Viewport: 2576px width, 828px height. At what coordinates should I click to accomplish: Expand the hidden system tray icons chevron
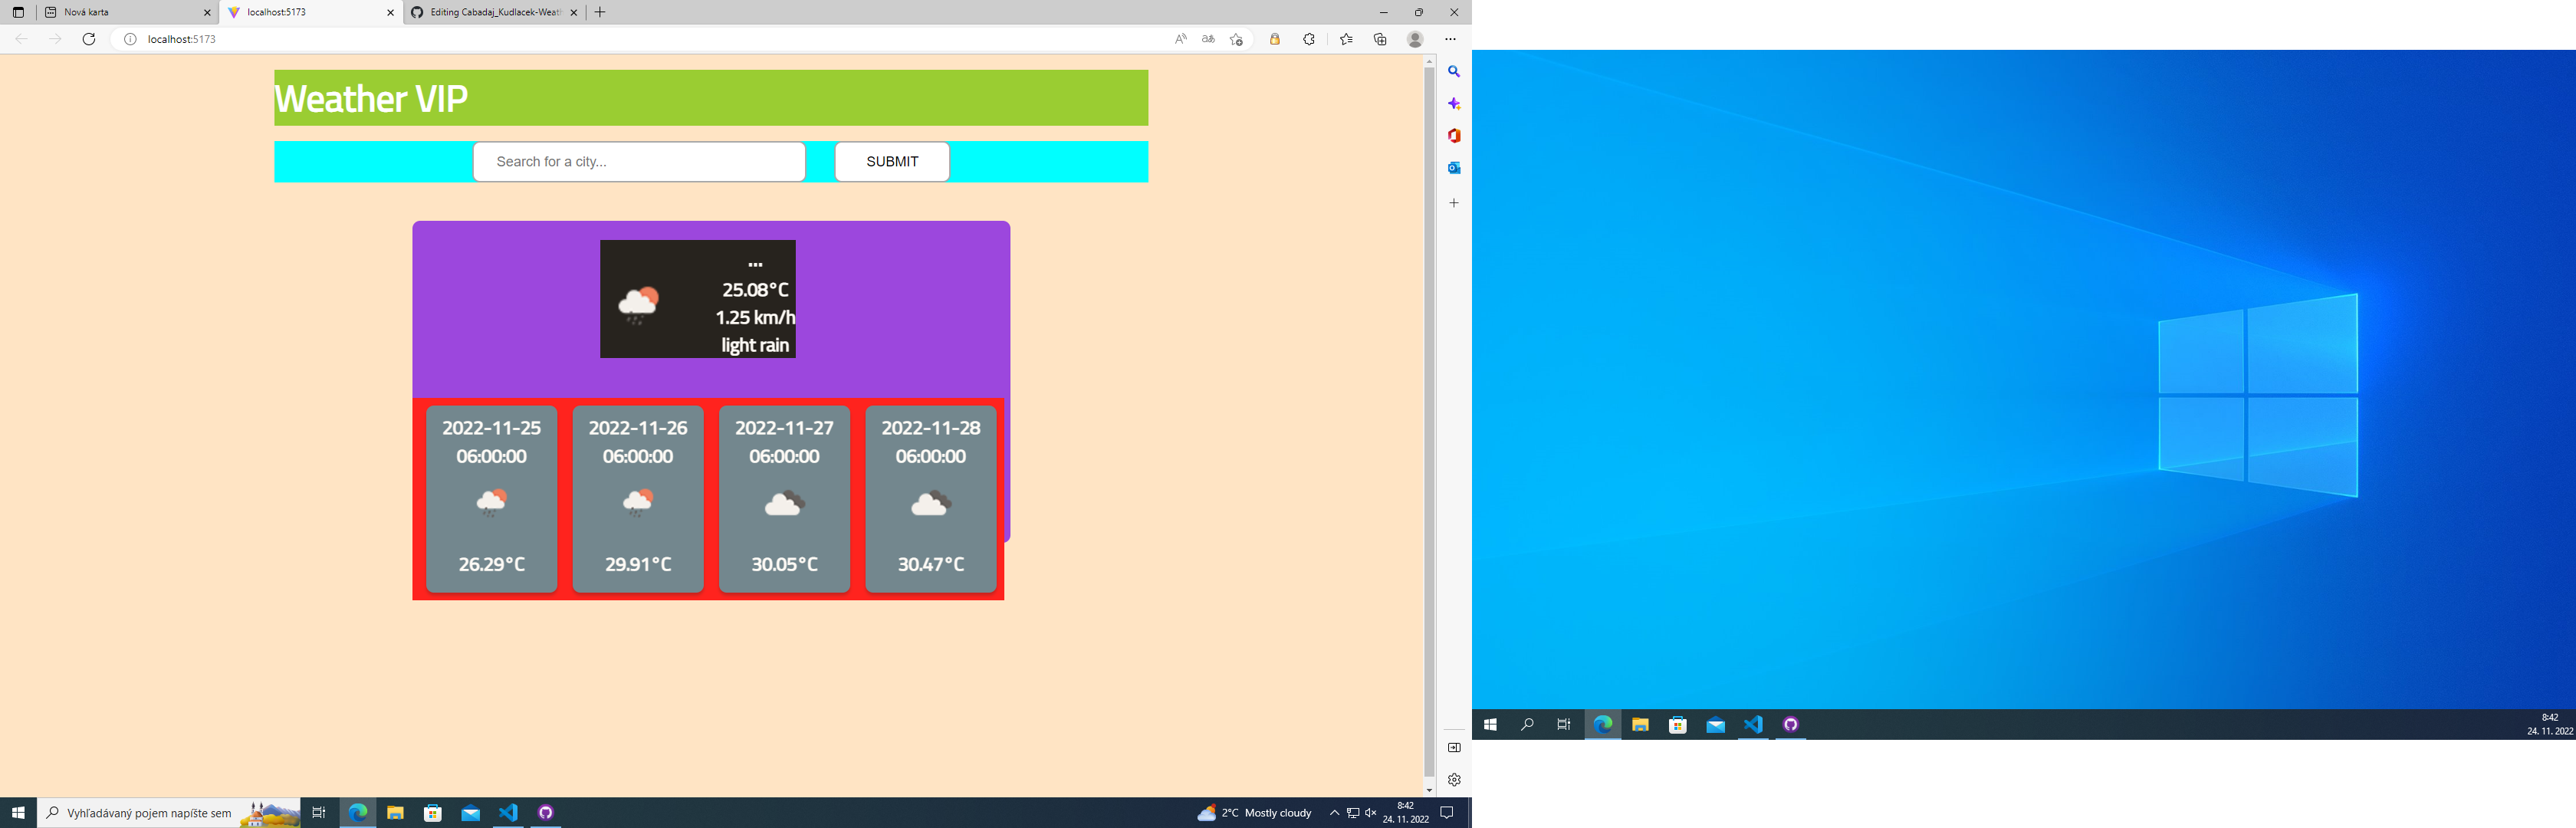click(x=1334, y=813)
